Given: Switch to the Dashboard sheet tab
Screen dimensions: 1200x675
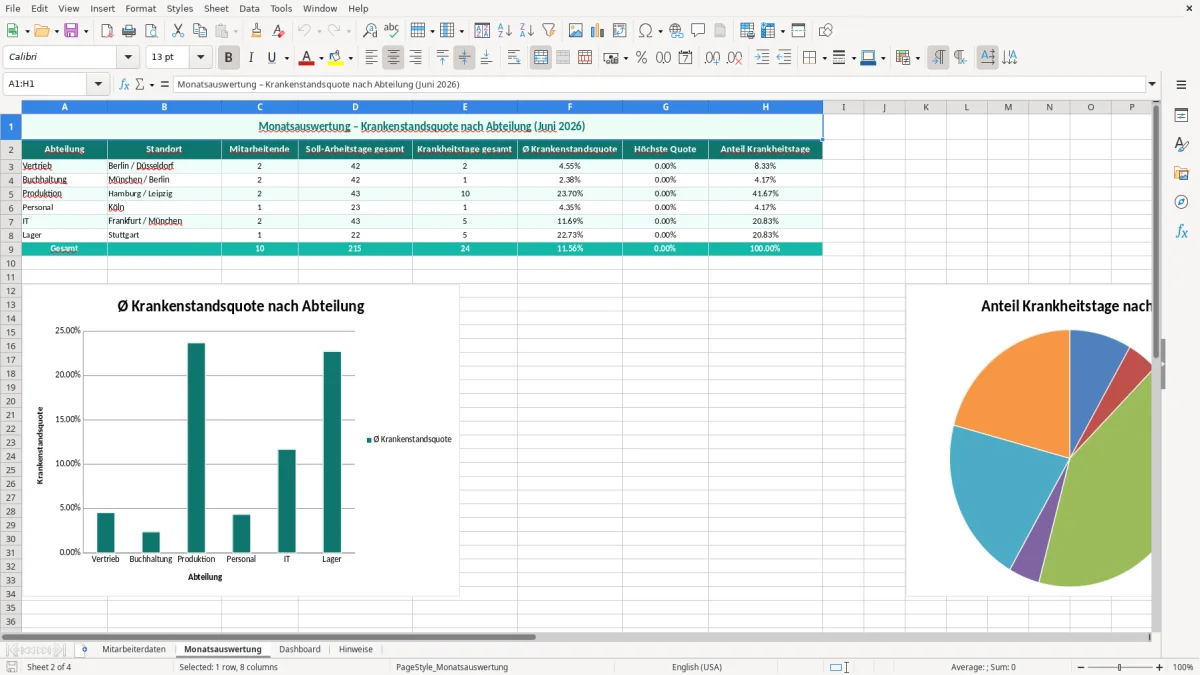Looking at the screenshot, I should (x=300, y=649).
